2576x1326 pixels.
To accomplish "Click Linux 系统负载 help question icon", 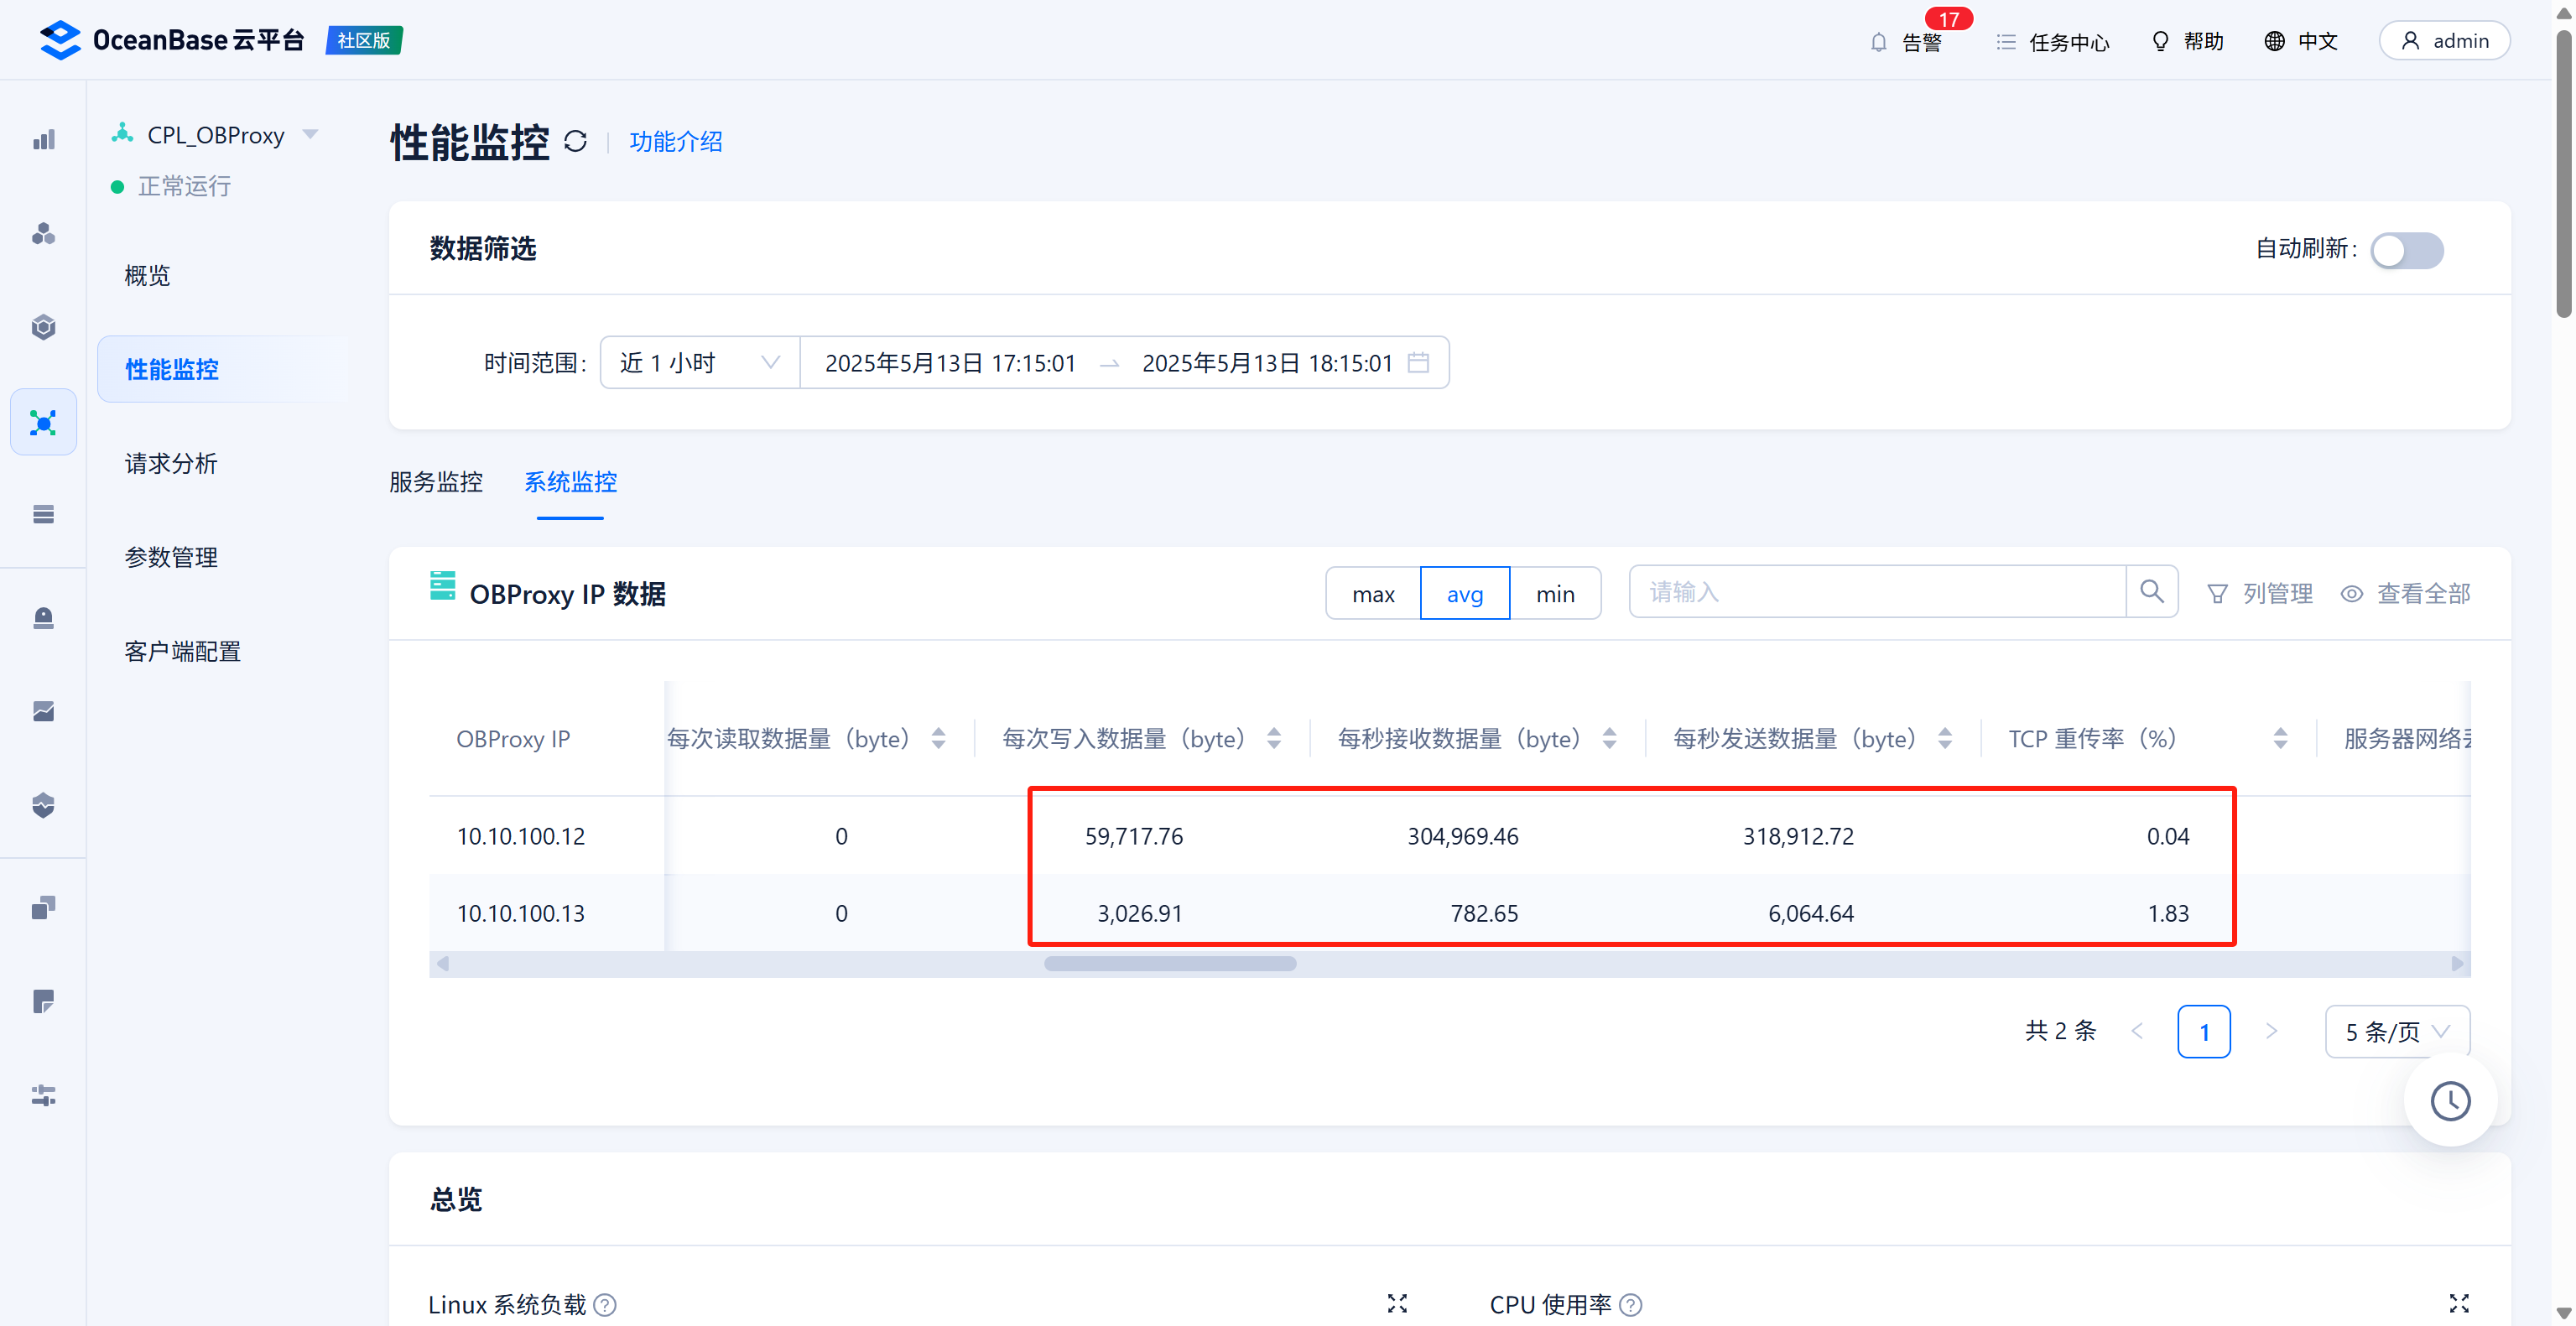I will click(x=605, y=1305).
